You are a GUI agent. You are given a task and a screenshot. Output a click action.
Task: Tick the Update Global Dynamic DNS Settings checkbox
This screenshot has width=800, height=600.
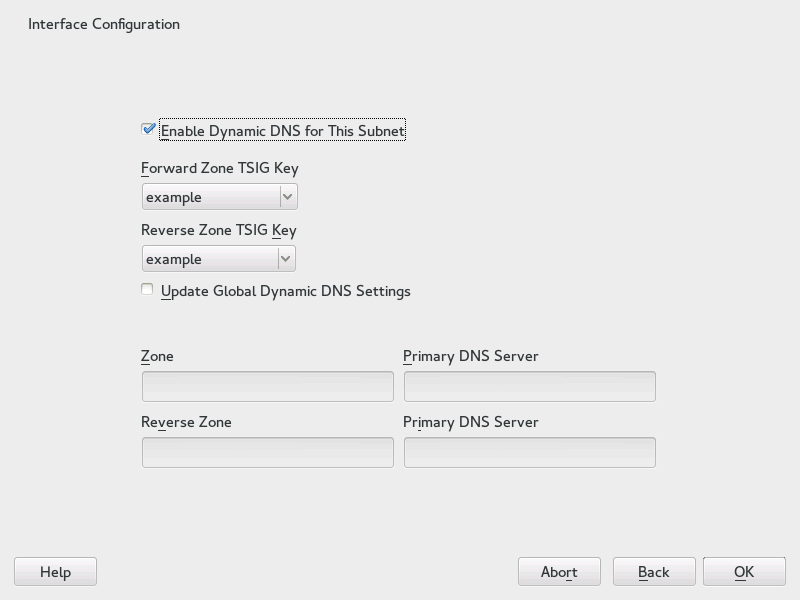(x=148, y=290)
